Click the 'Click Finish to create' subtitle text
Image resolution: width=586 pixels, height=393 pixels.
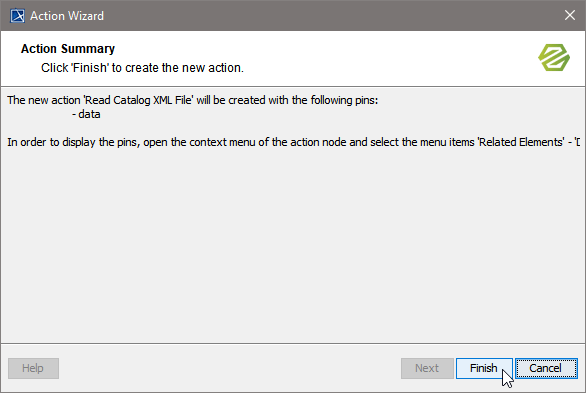[142, 68]
